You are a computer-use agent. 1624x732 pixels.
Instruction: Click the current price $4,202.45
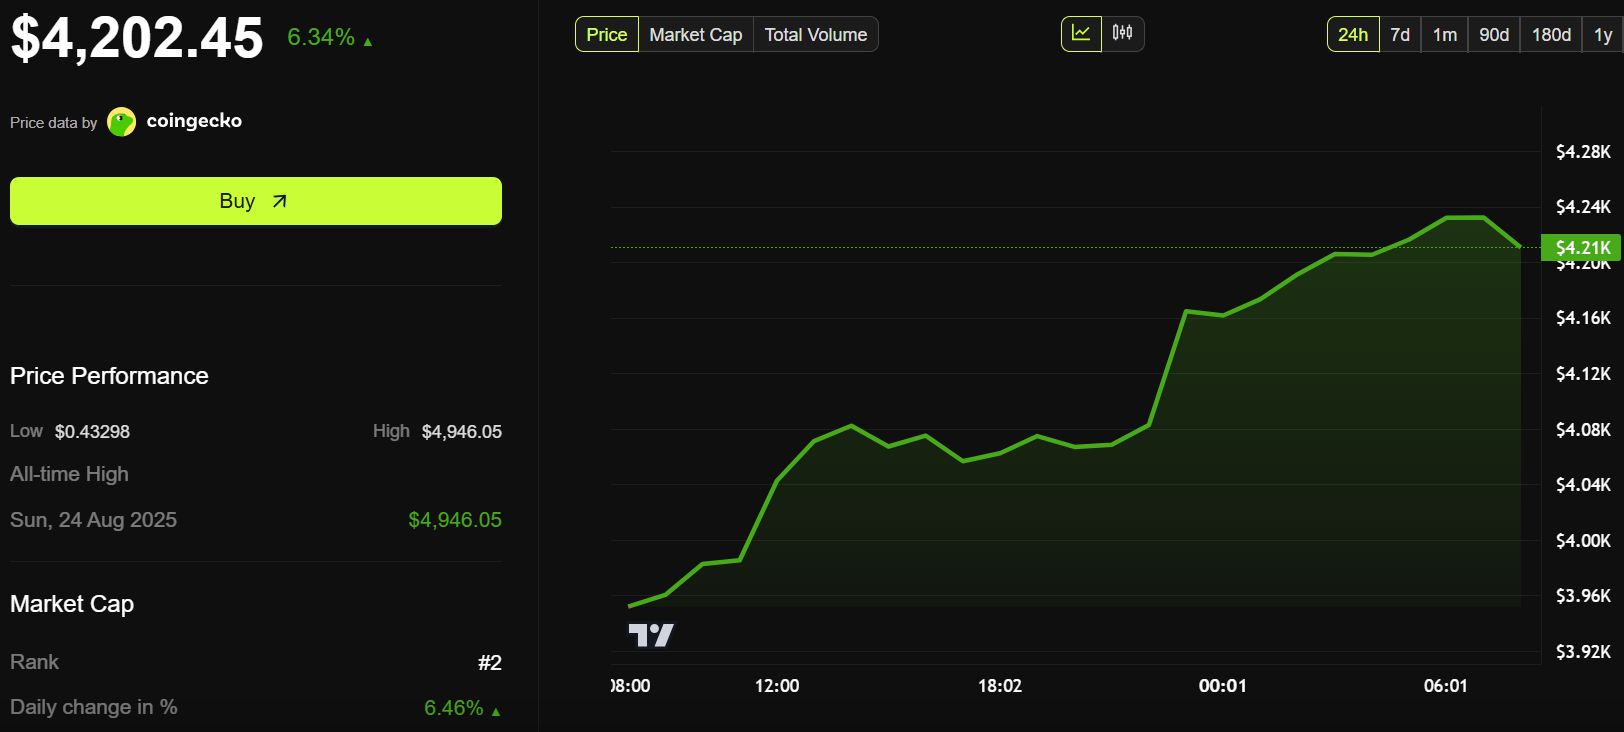pyautogui.click(x=137, y=38)
